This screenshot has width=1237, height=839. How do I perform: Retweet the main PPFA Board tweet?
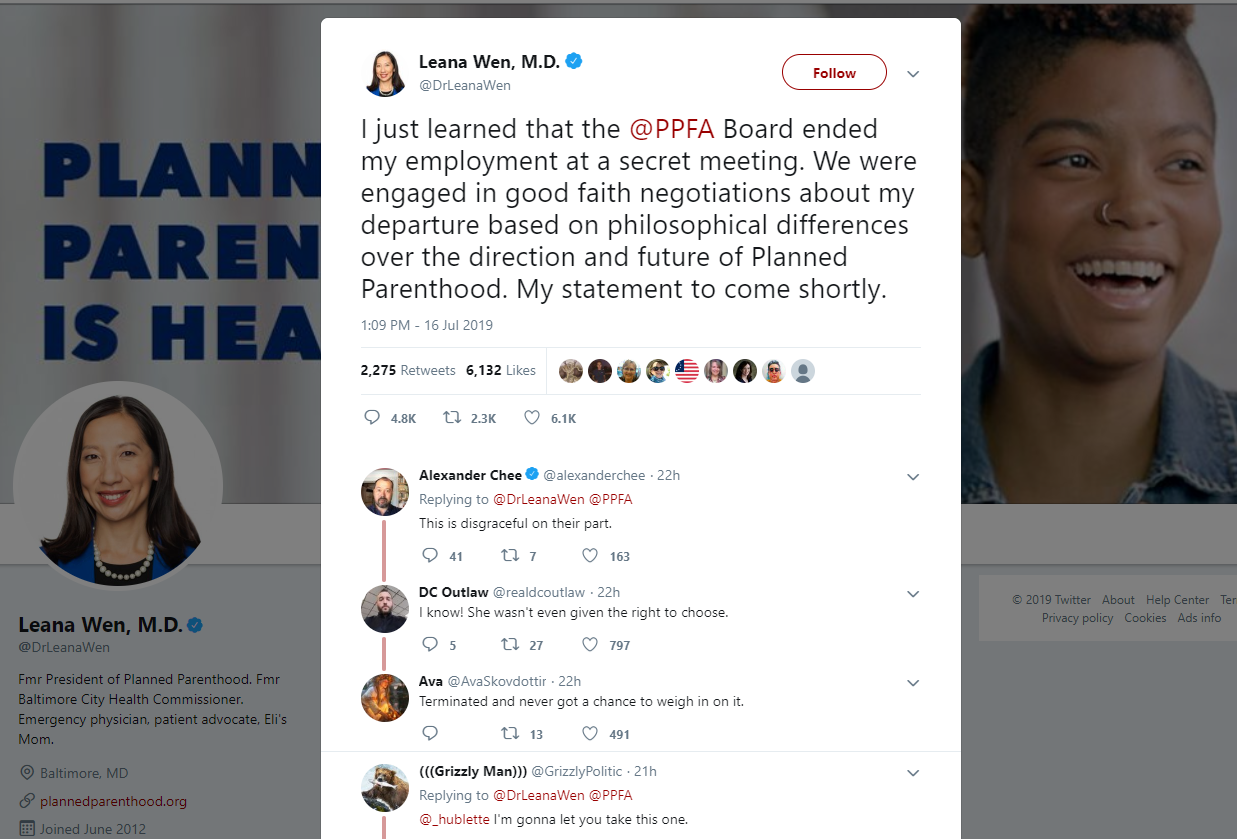point(453,418)
